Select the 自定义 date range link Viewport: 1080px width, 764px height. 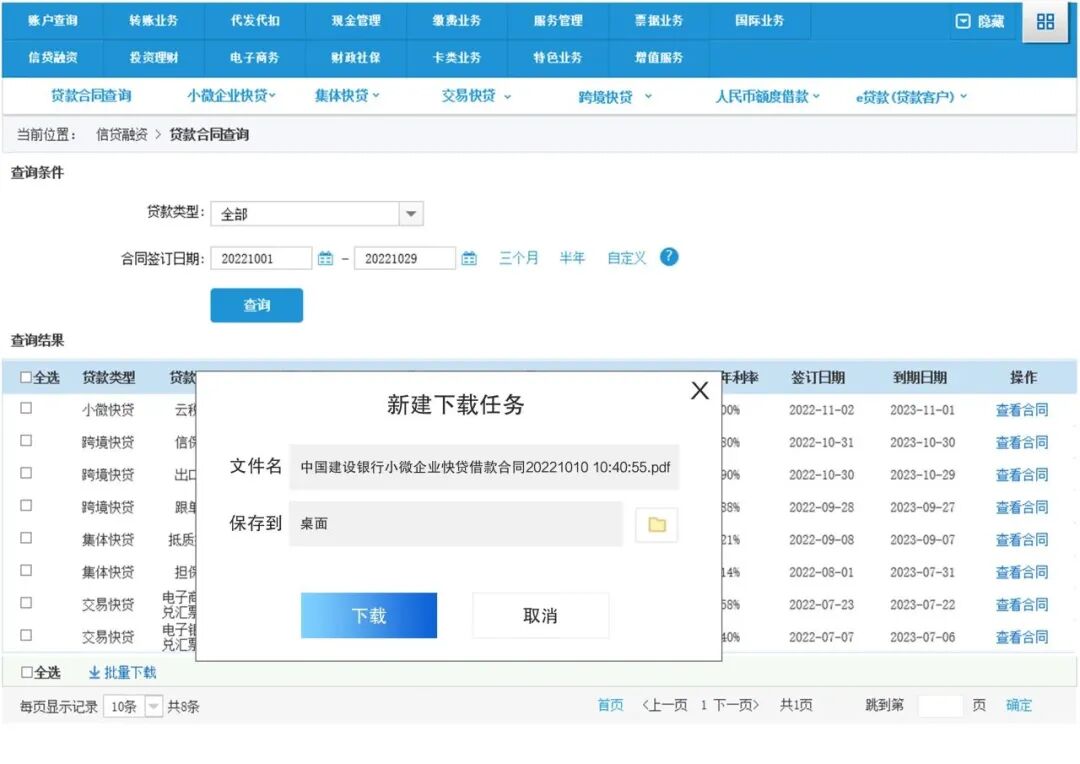(x=626, y=258)
